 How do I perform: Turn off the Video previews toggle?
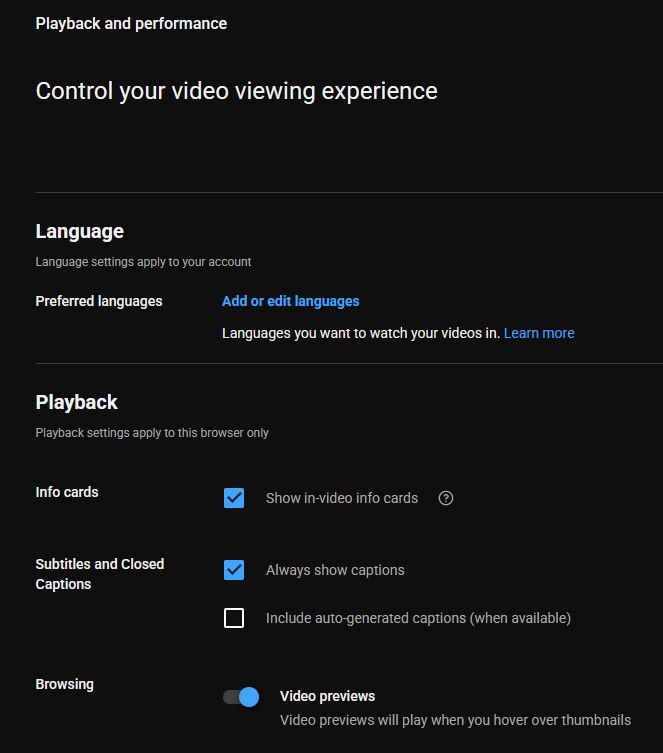[x=241, y=697]
